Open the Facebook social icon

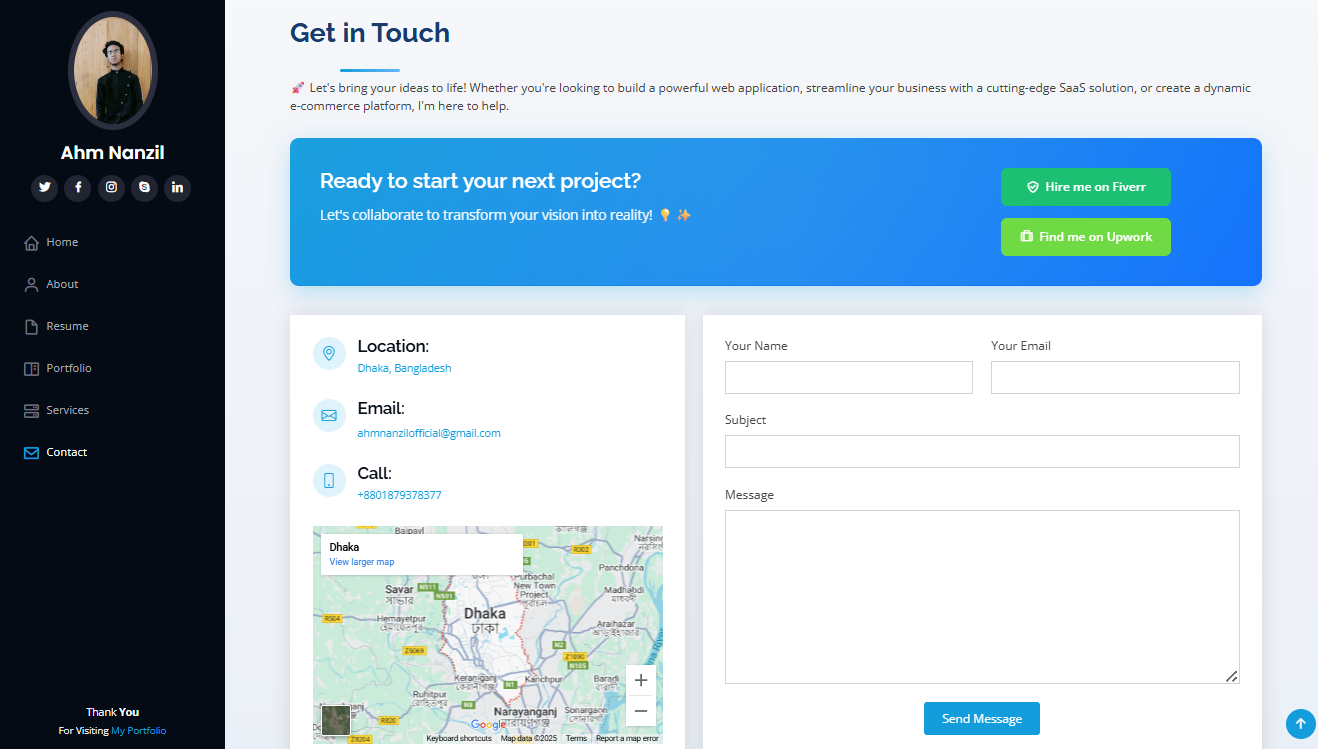(78, 187)
